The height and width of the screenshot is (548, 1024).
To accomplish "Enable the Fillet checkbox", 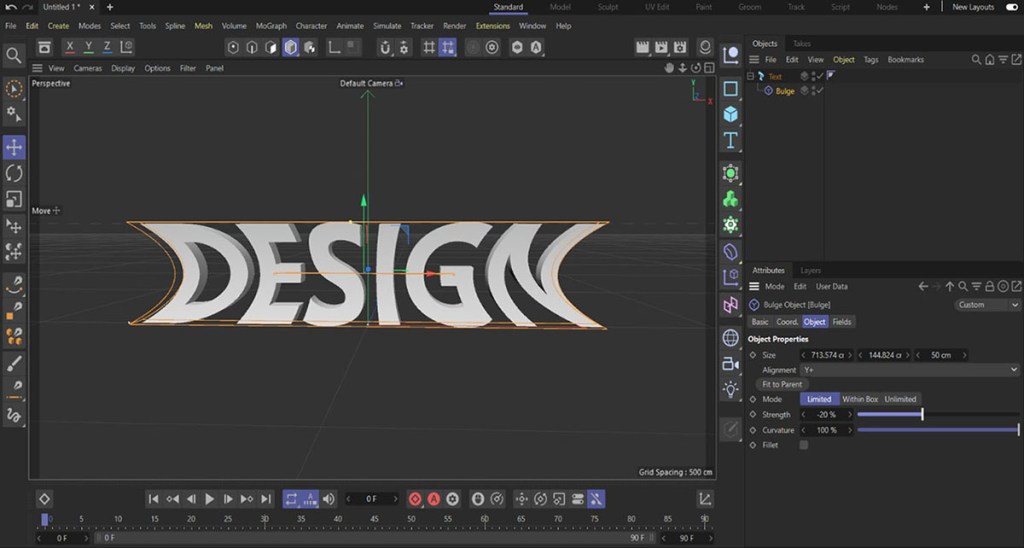I will [803, 445].
